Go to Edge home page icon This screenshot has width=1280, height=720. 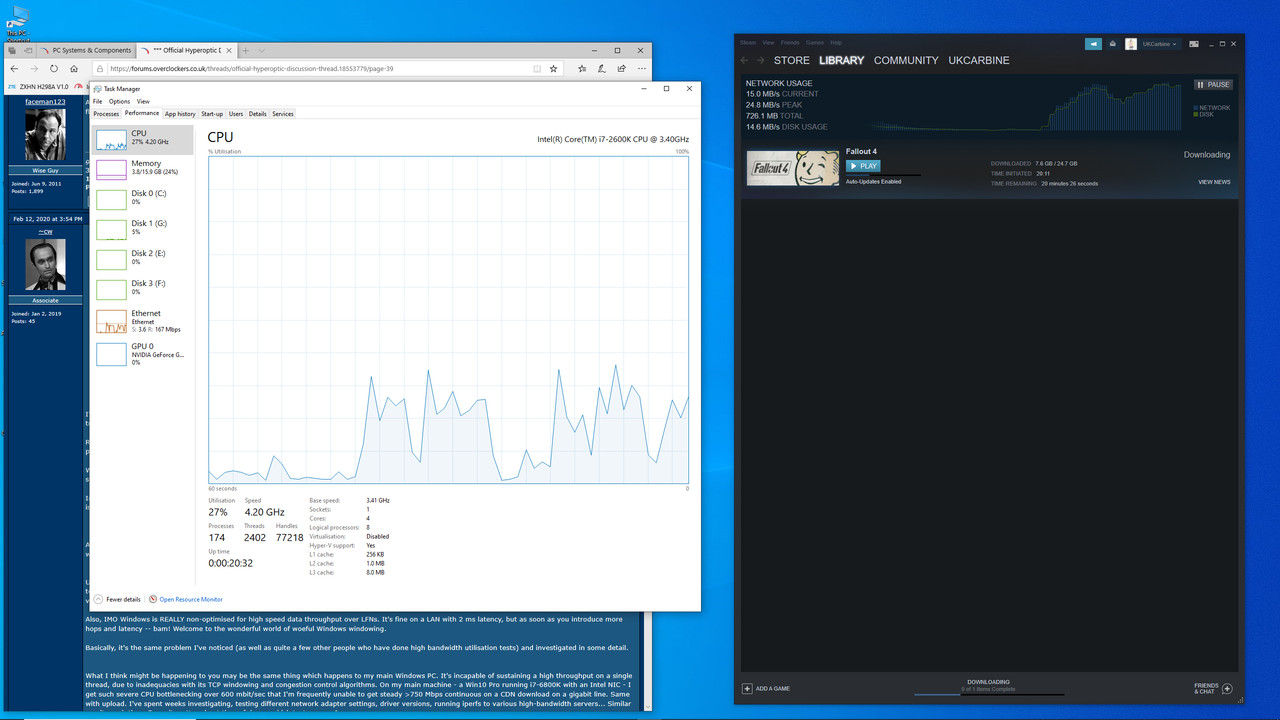click(74, 69)
